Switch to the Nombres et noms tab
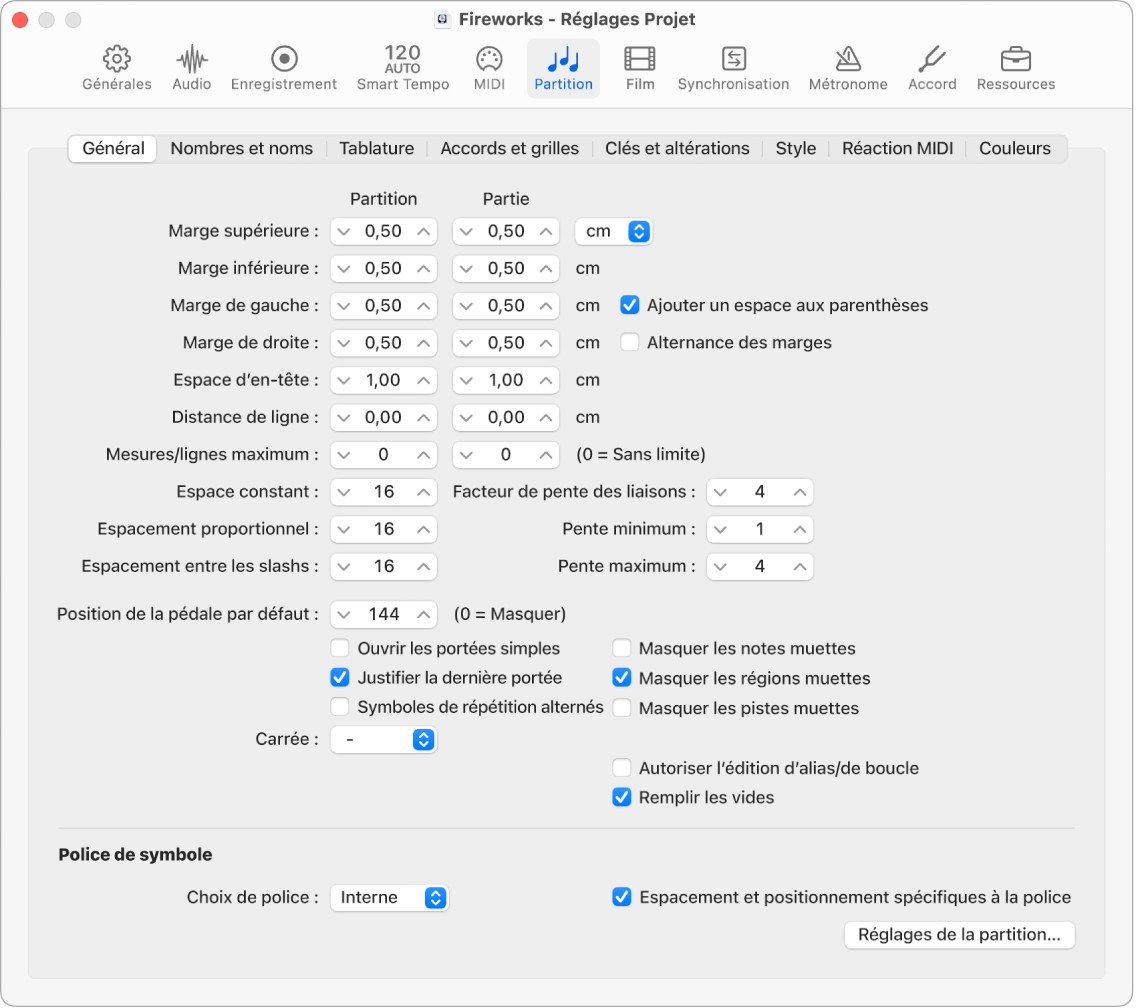The height and width of the screenshot is (1008, 1136). point(241,149)
